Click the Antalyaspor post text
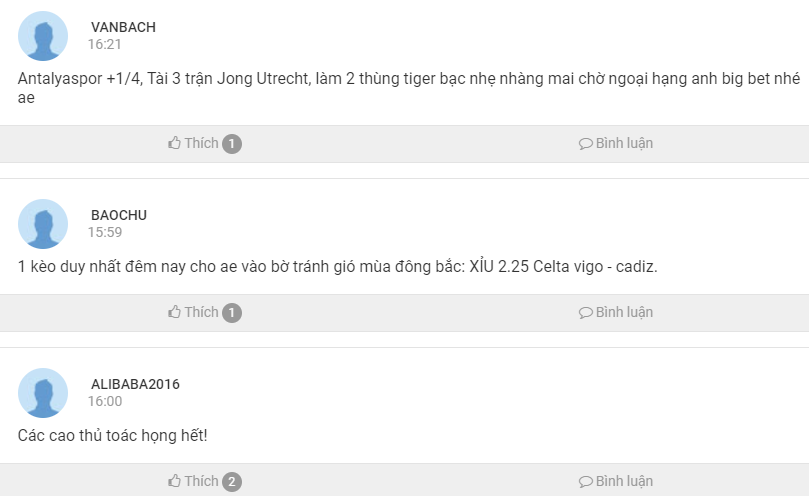Screen dimensions: 809x496 [x=409, y=88]
